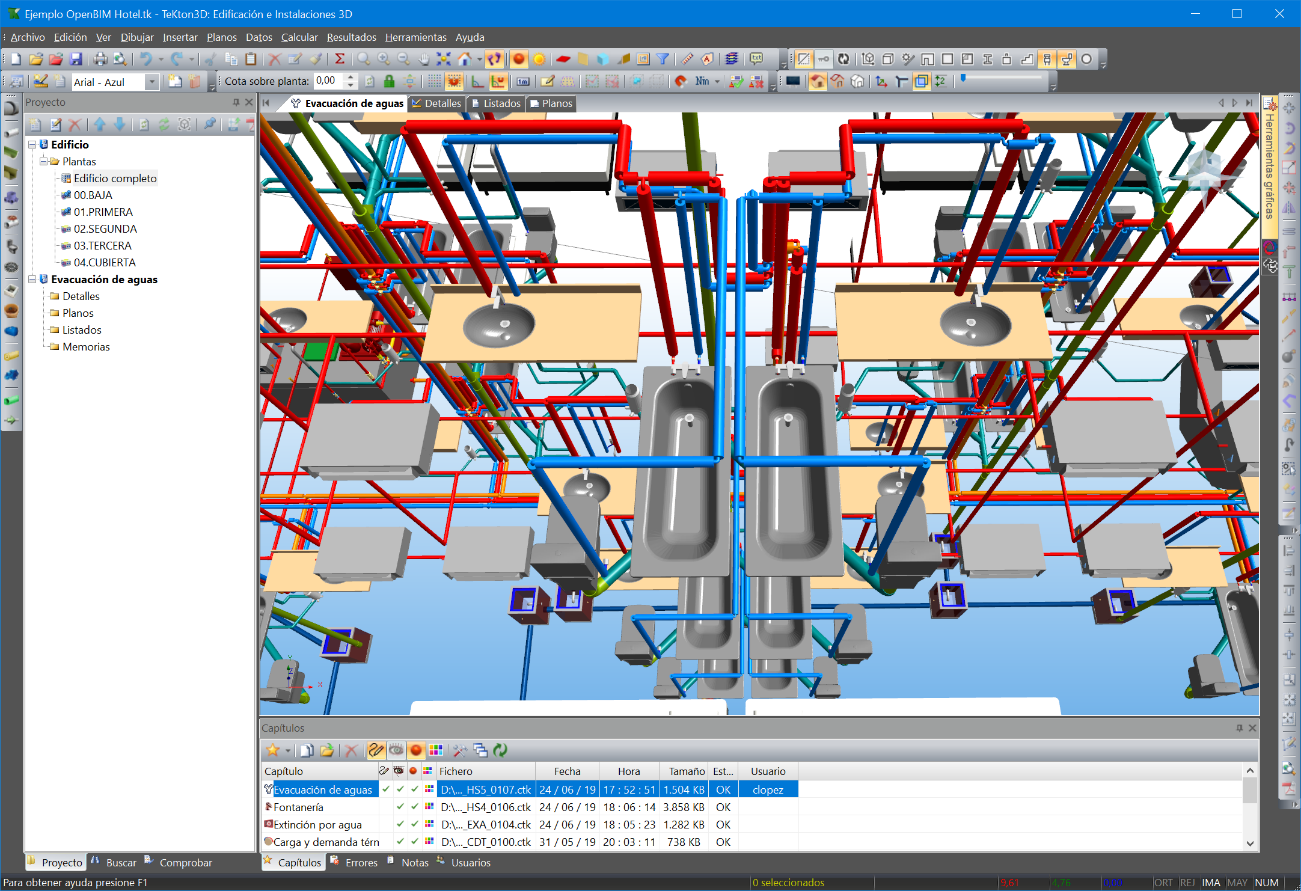
Task: Click the Capítulos list vertical scrollbar
Action: click(x=1250, y=806)
